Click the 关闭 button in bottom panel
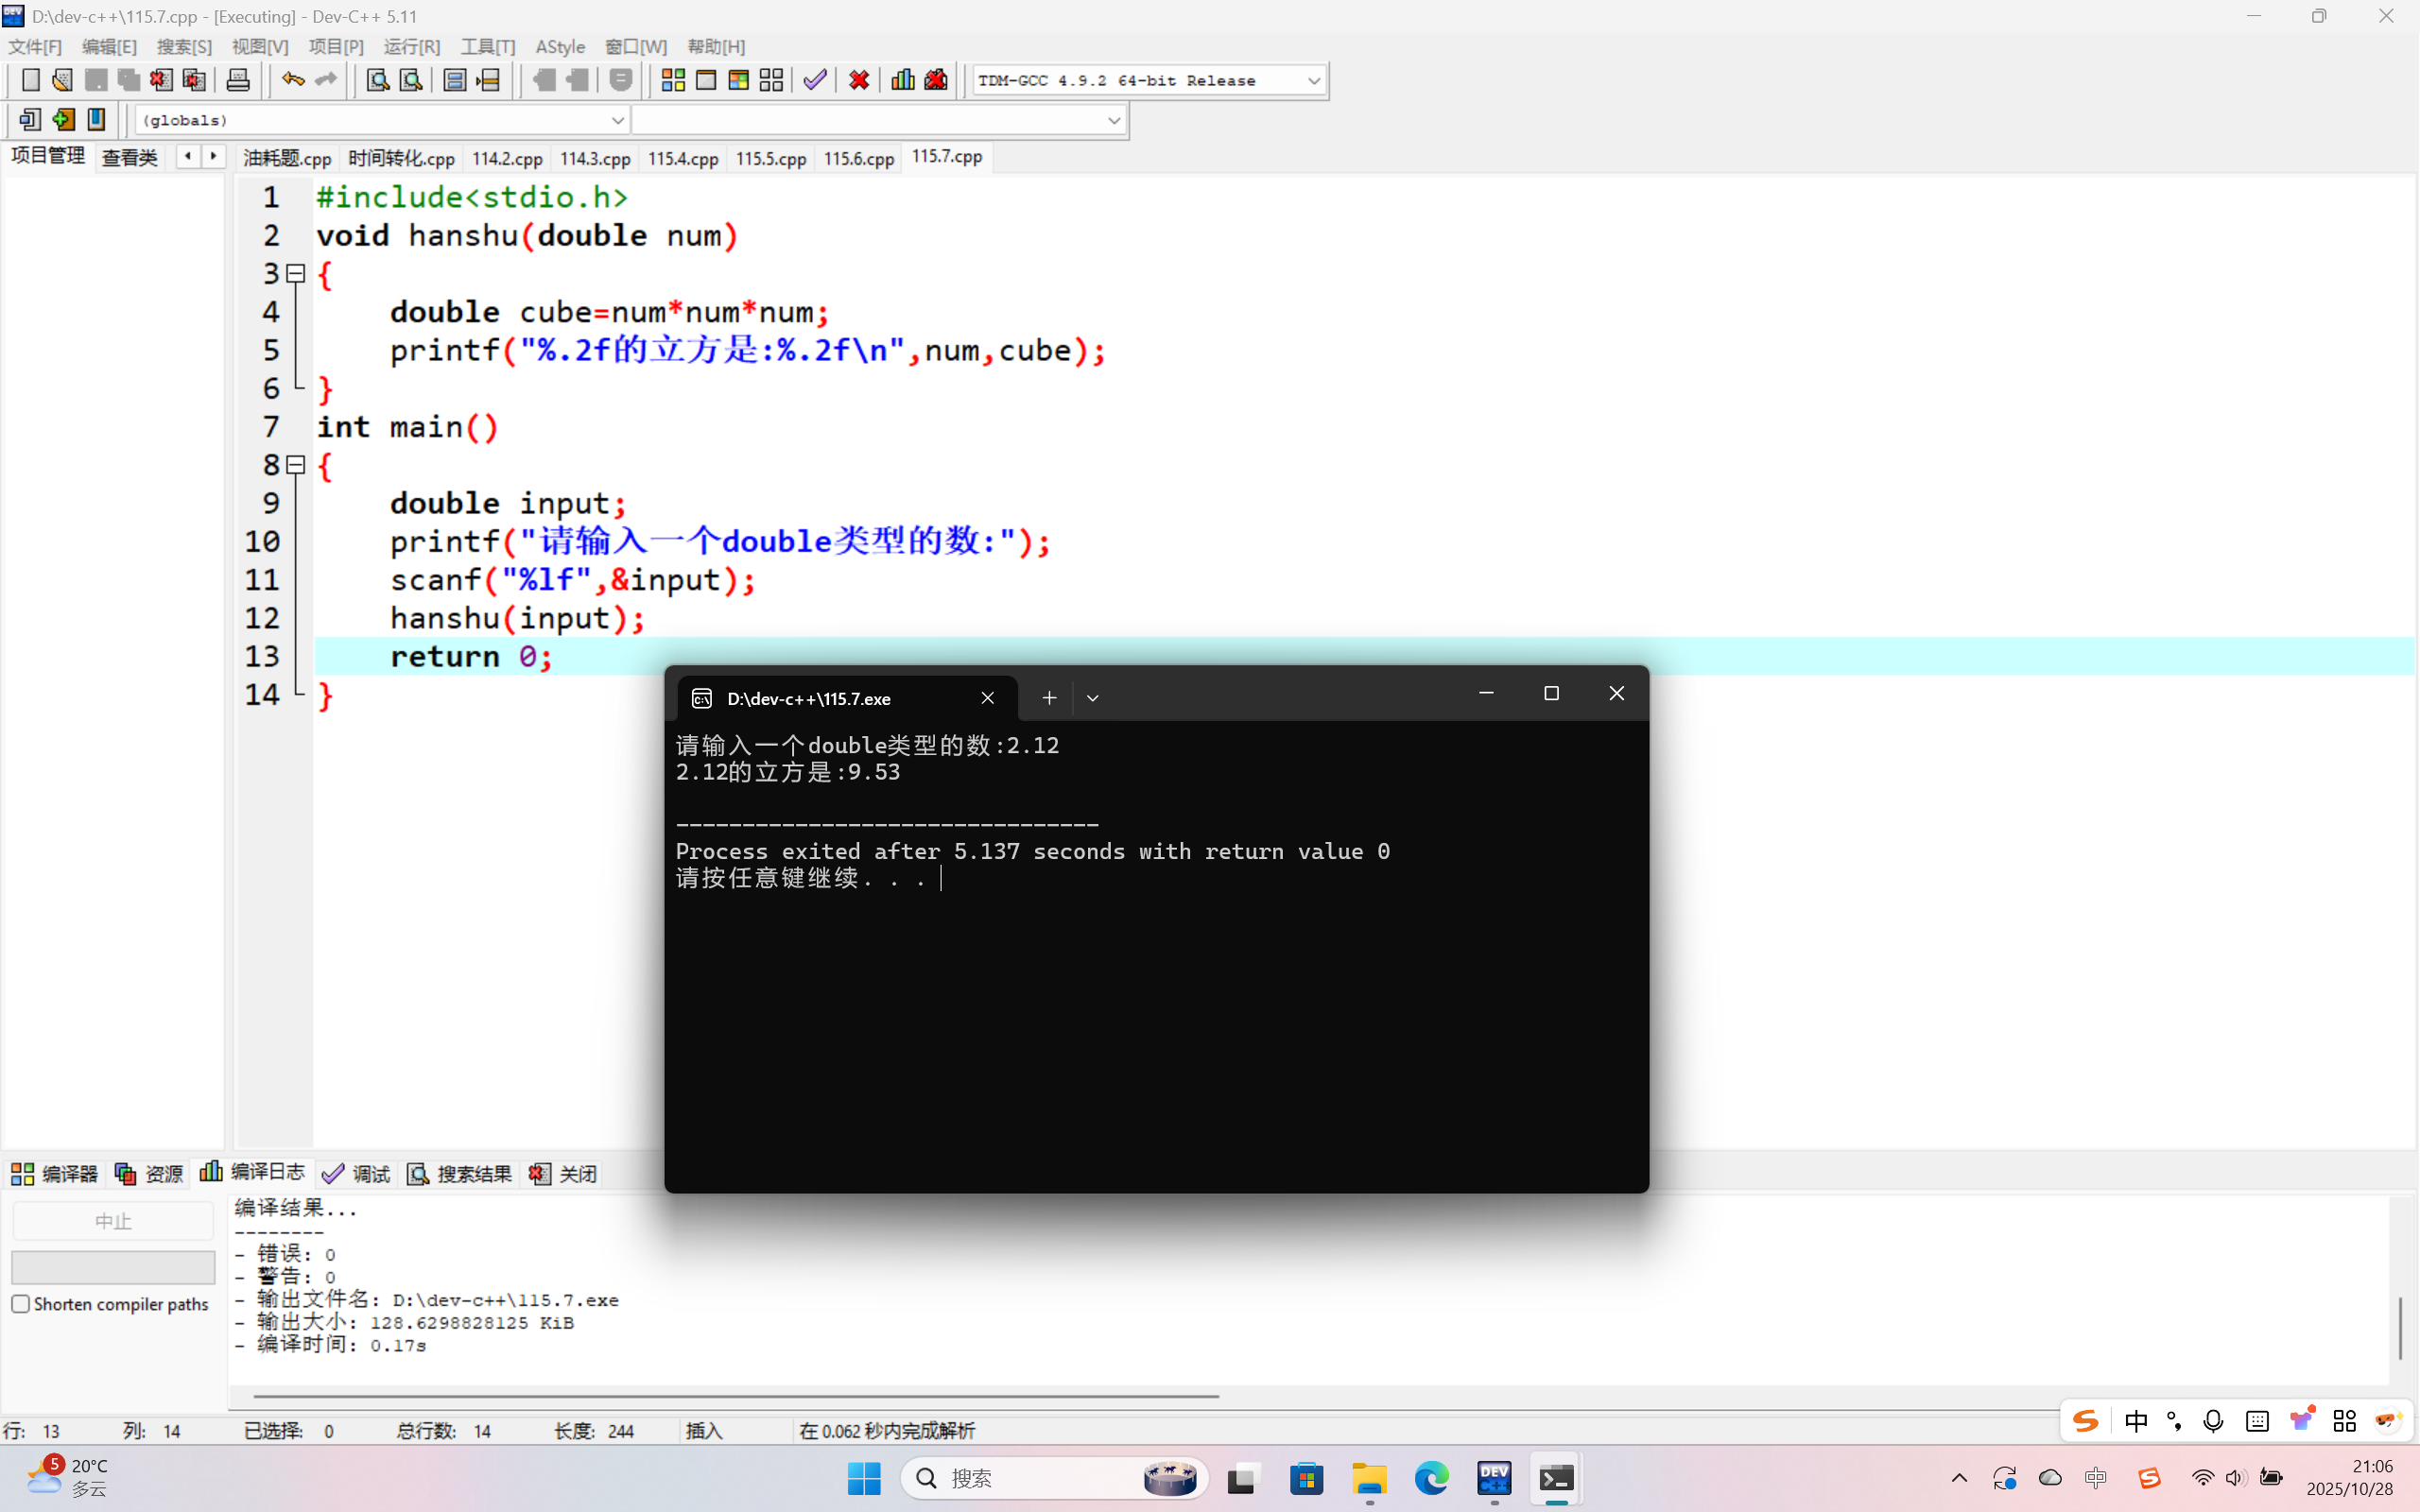This screenshot has height=1512, width=2420. [564, 1173]
